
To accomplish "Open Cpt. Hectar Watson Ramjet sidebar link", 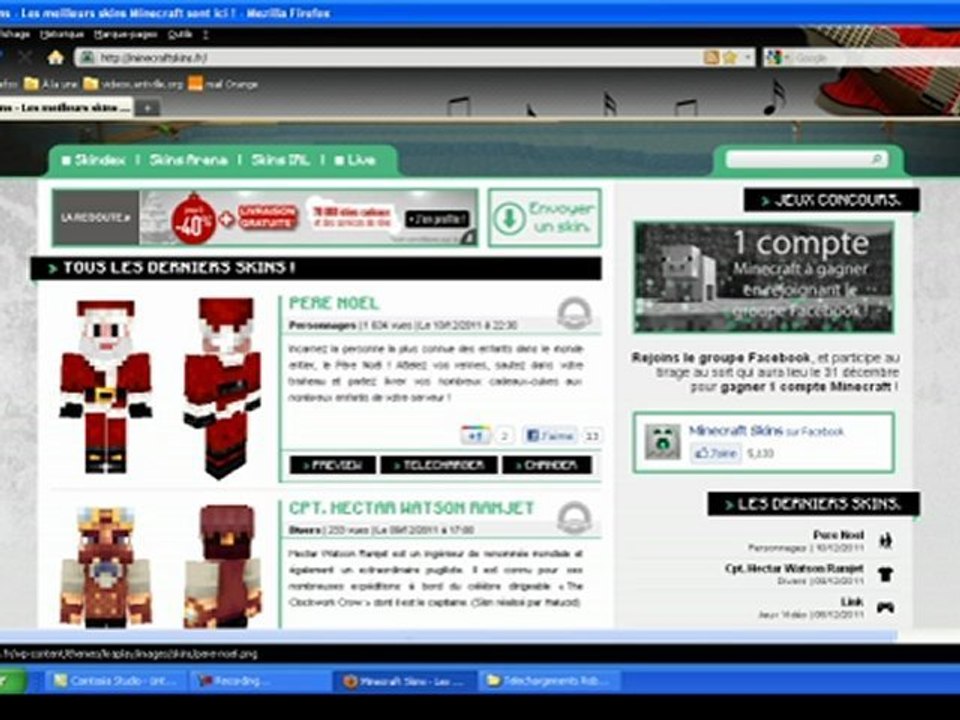I will [794, 568].
